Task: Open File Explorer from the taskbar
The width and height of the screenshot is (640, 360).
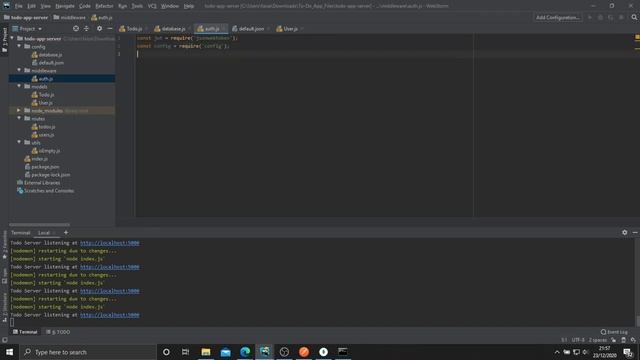Action: click(x=206, y=352)
